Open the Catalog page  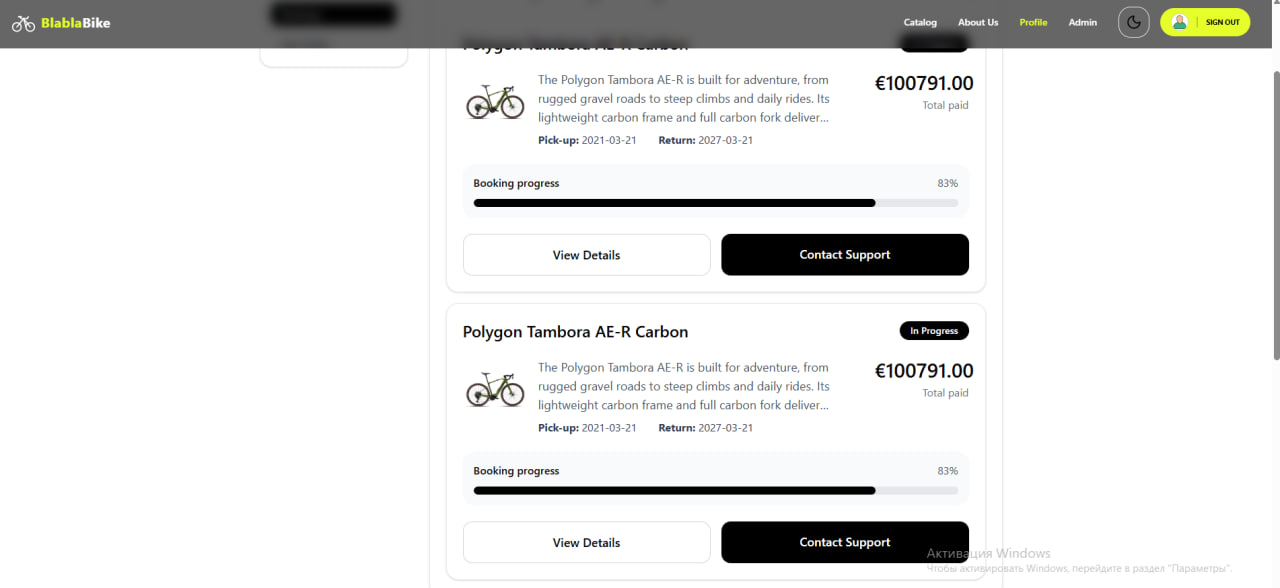pos(920,22)
